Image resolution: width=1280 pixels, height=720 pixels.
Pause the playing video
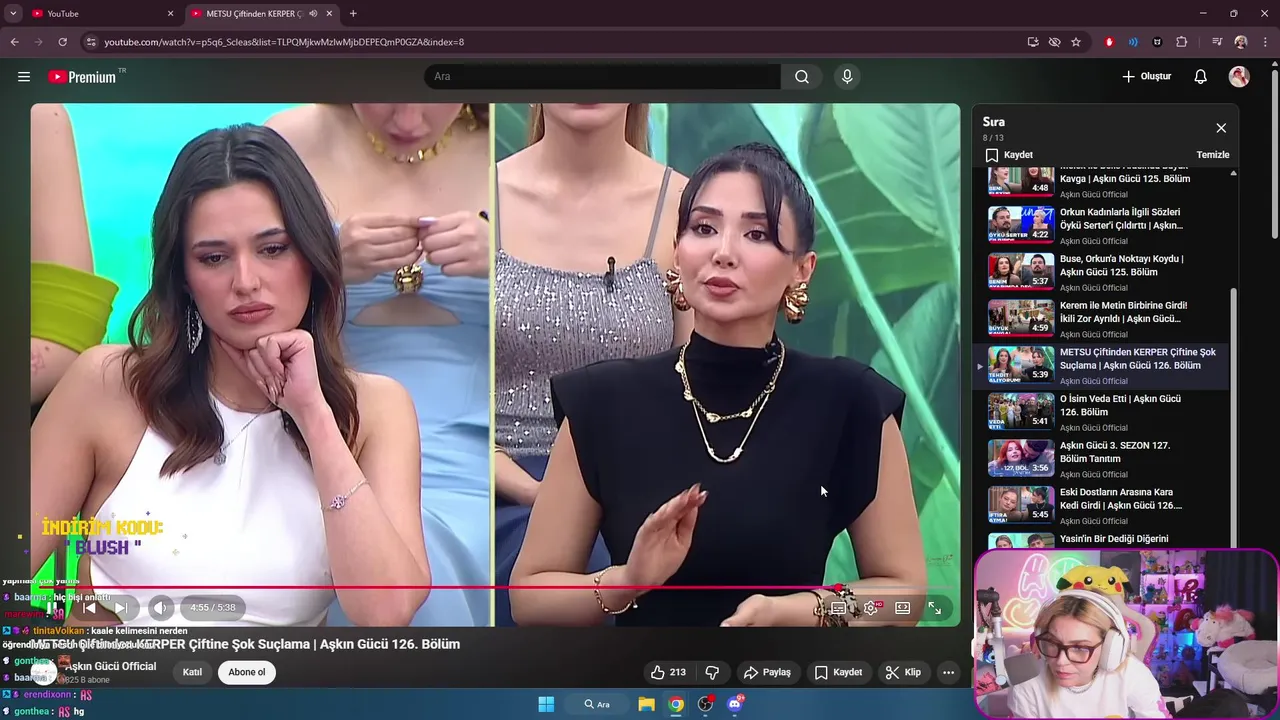click(x=52, y=608)
